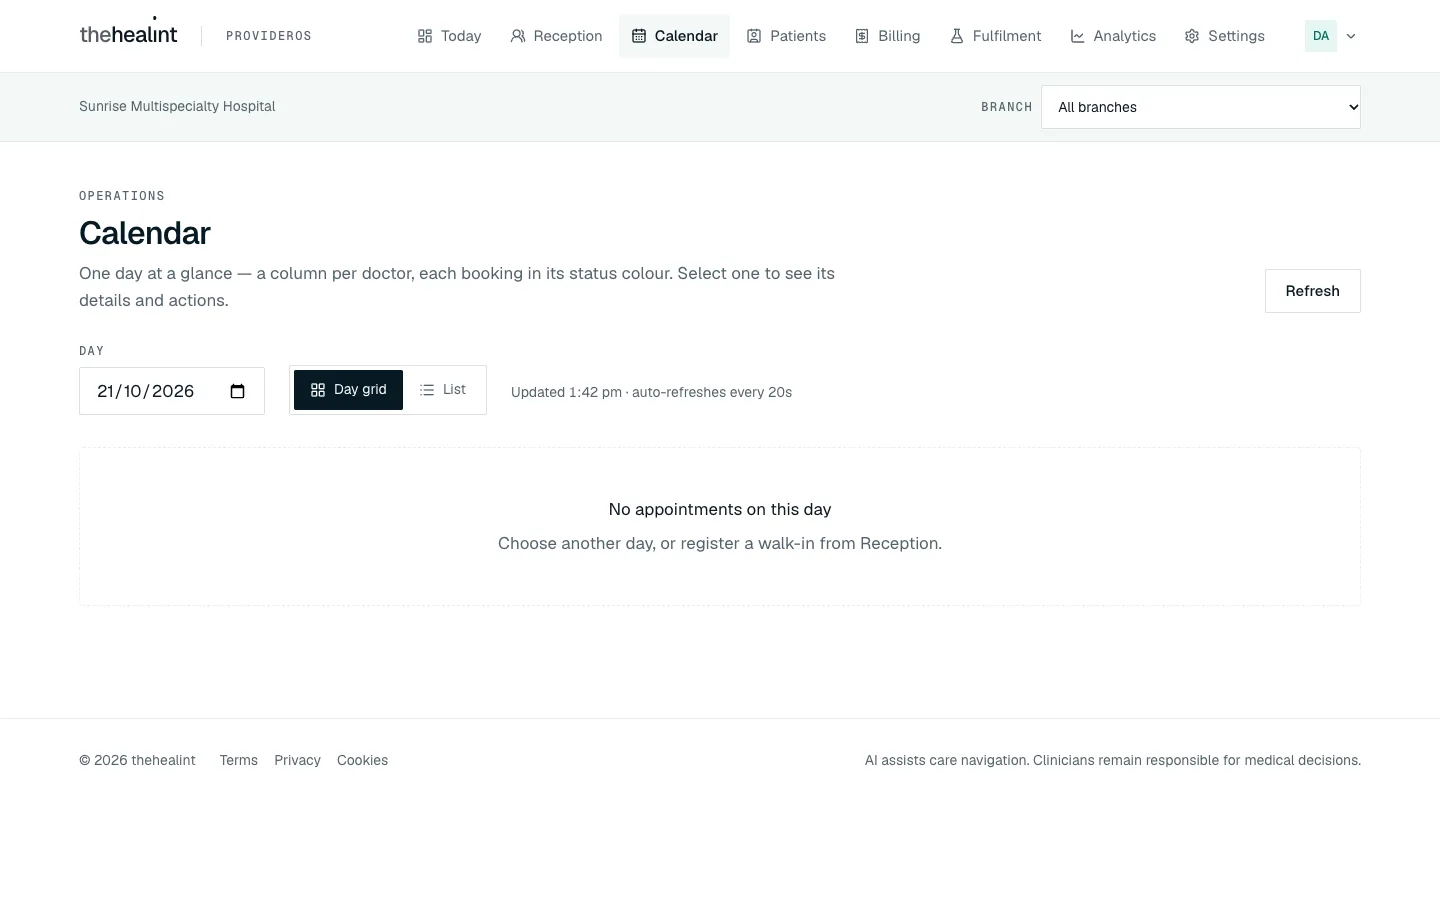The height and width of the screenshot is (900, 1440).
Task: Select the Calendar tab
Action: [x=674, y=36]
